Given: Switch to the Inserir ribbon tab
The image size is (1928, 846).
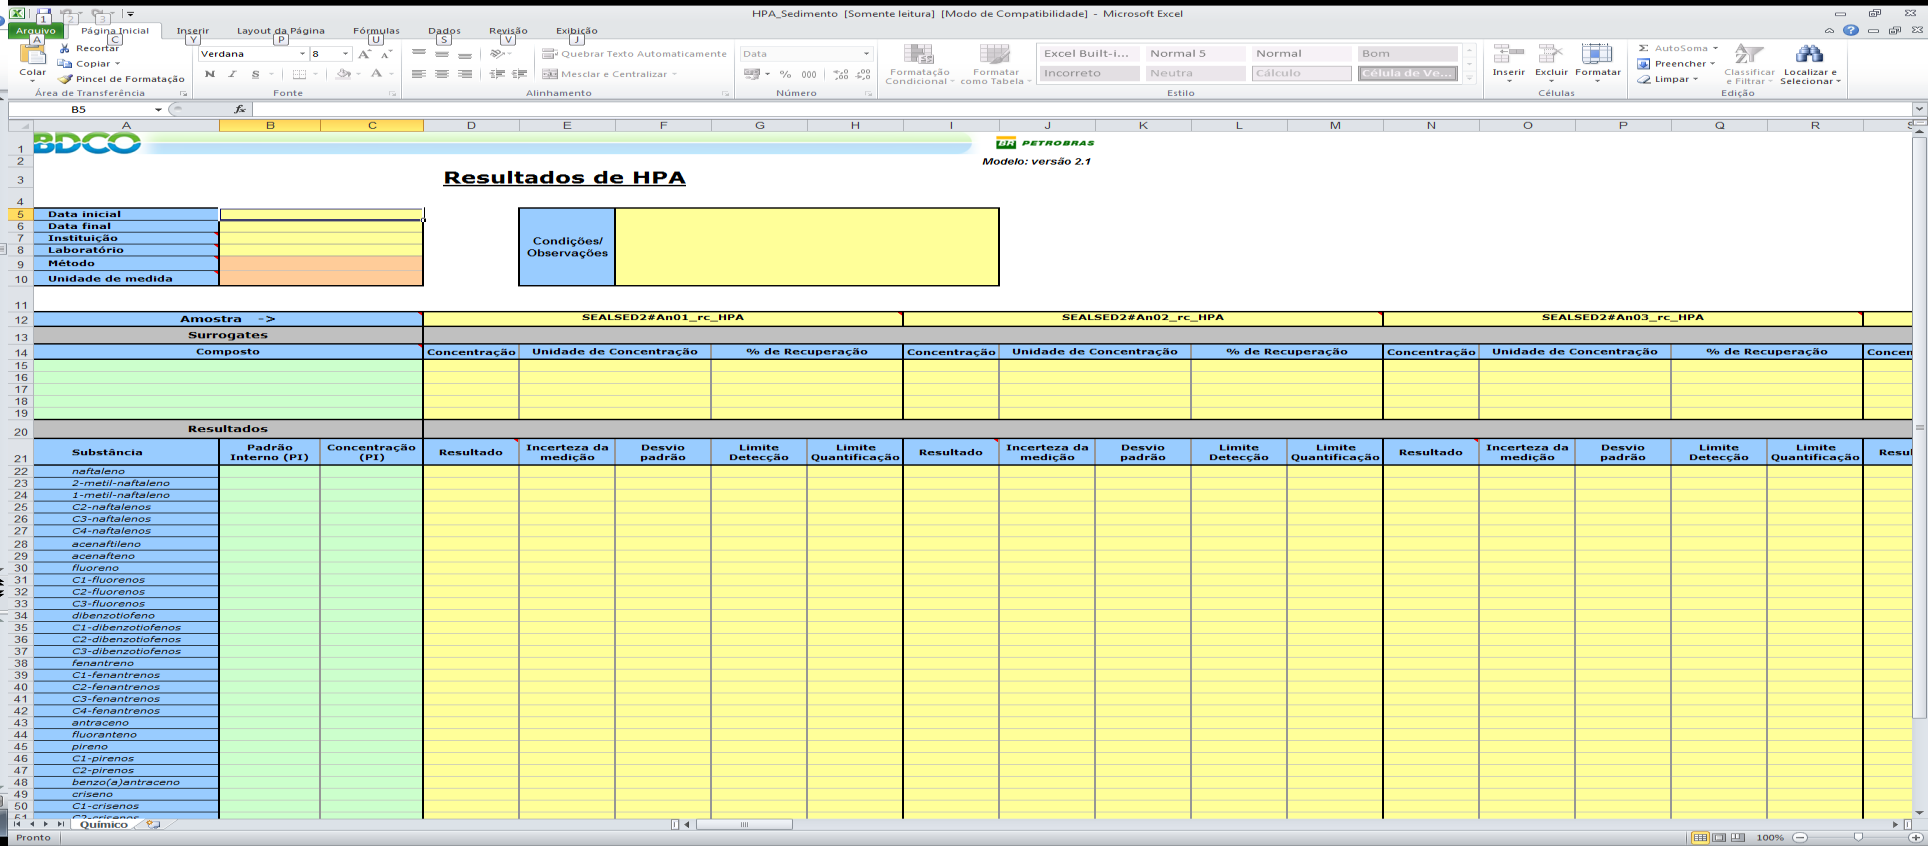Looking at the screenshot, I should coord(193,31).
